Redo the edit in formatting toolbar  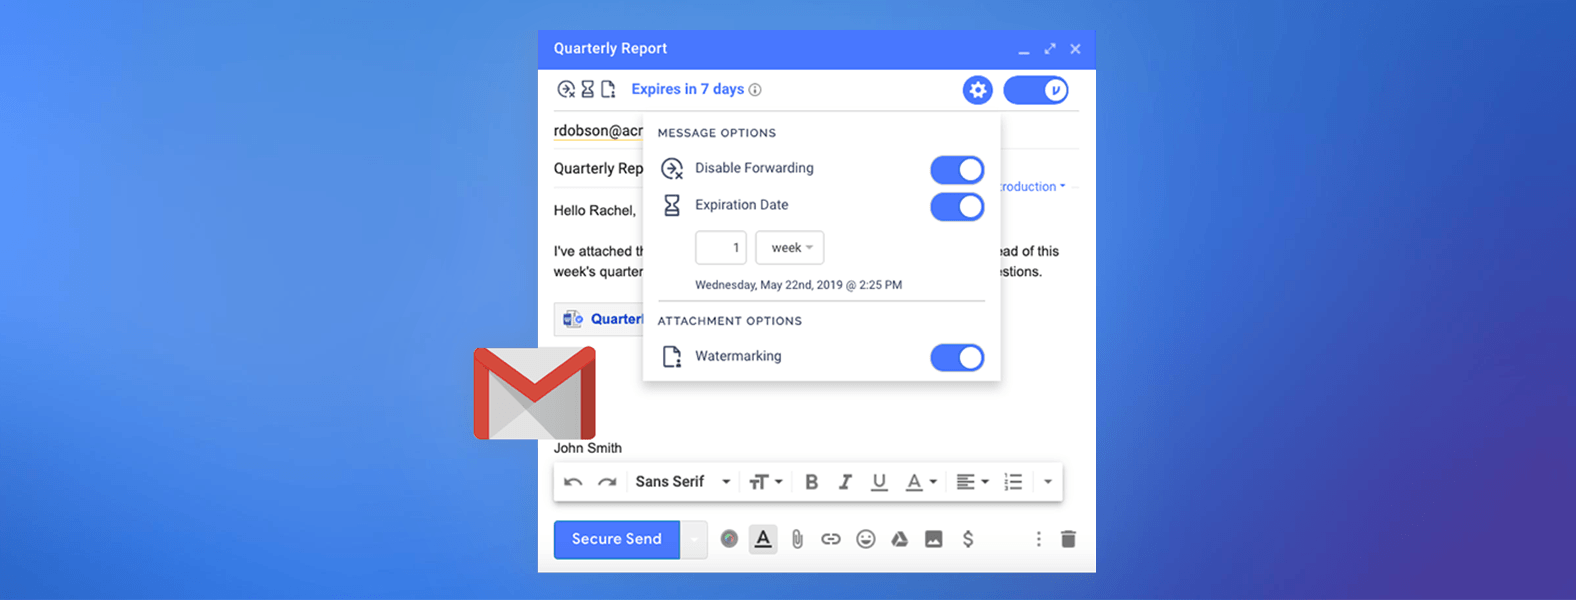tap(607, 482)
